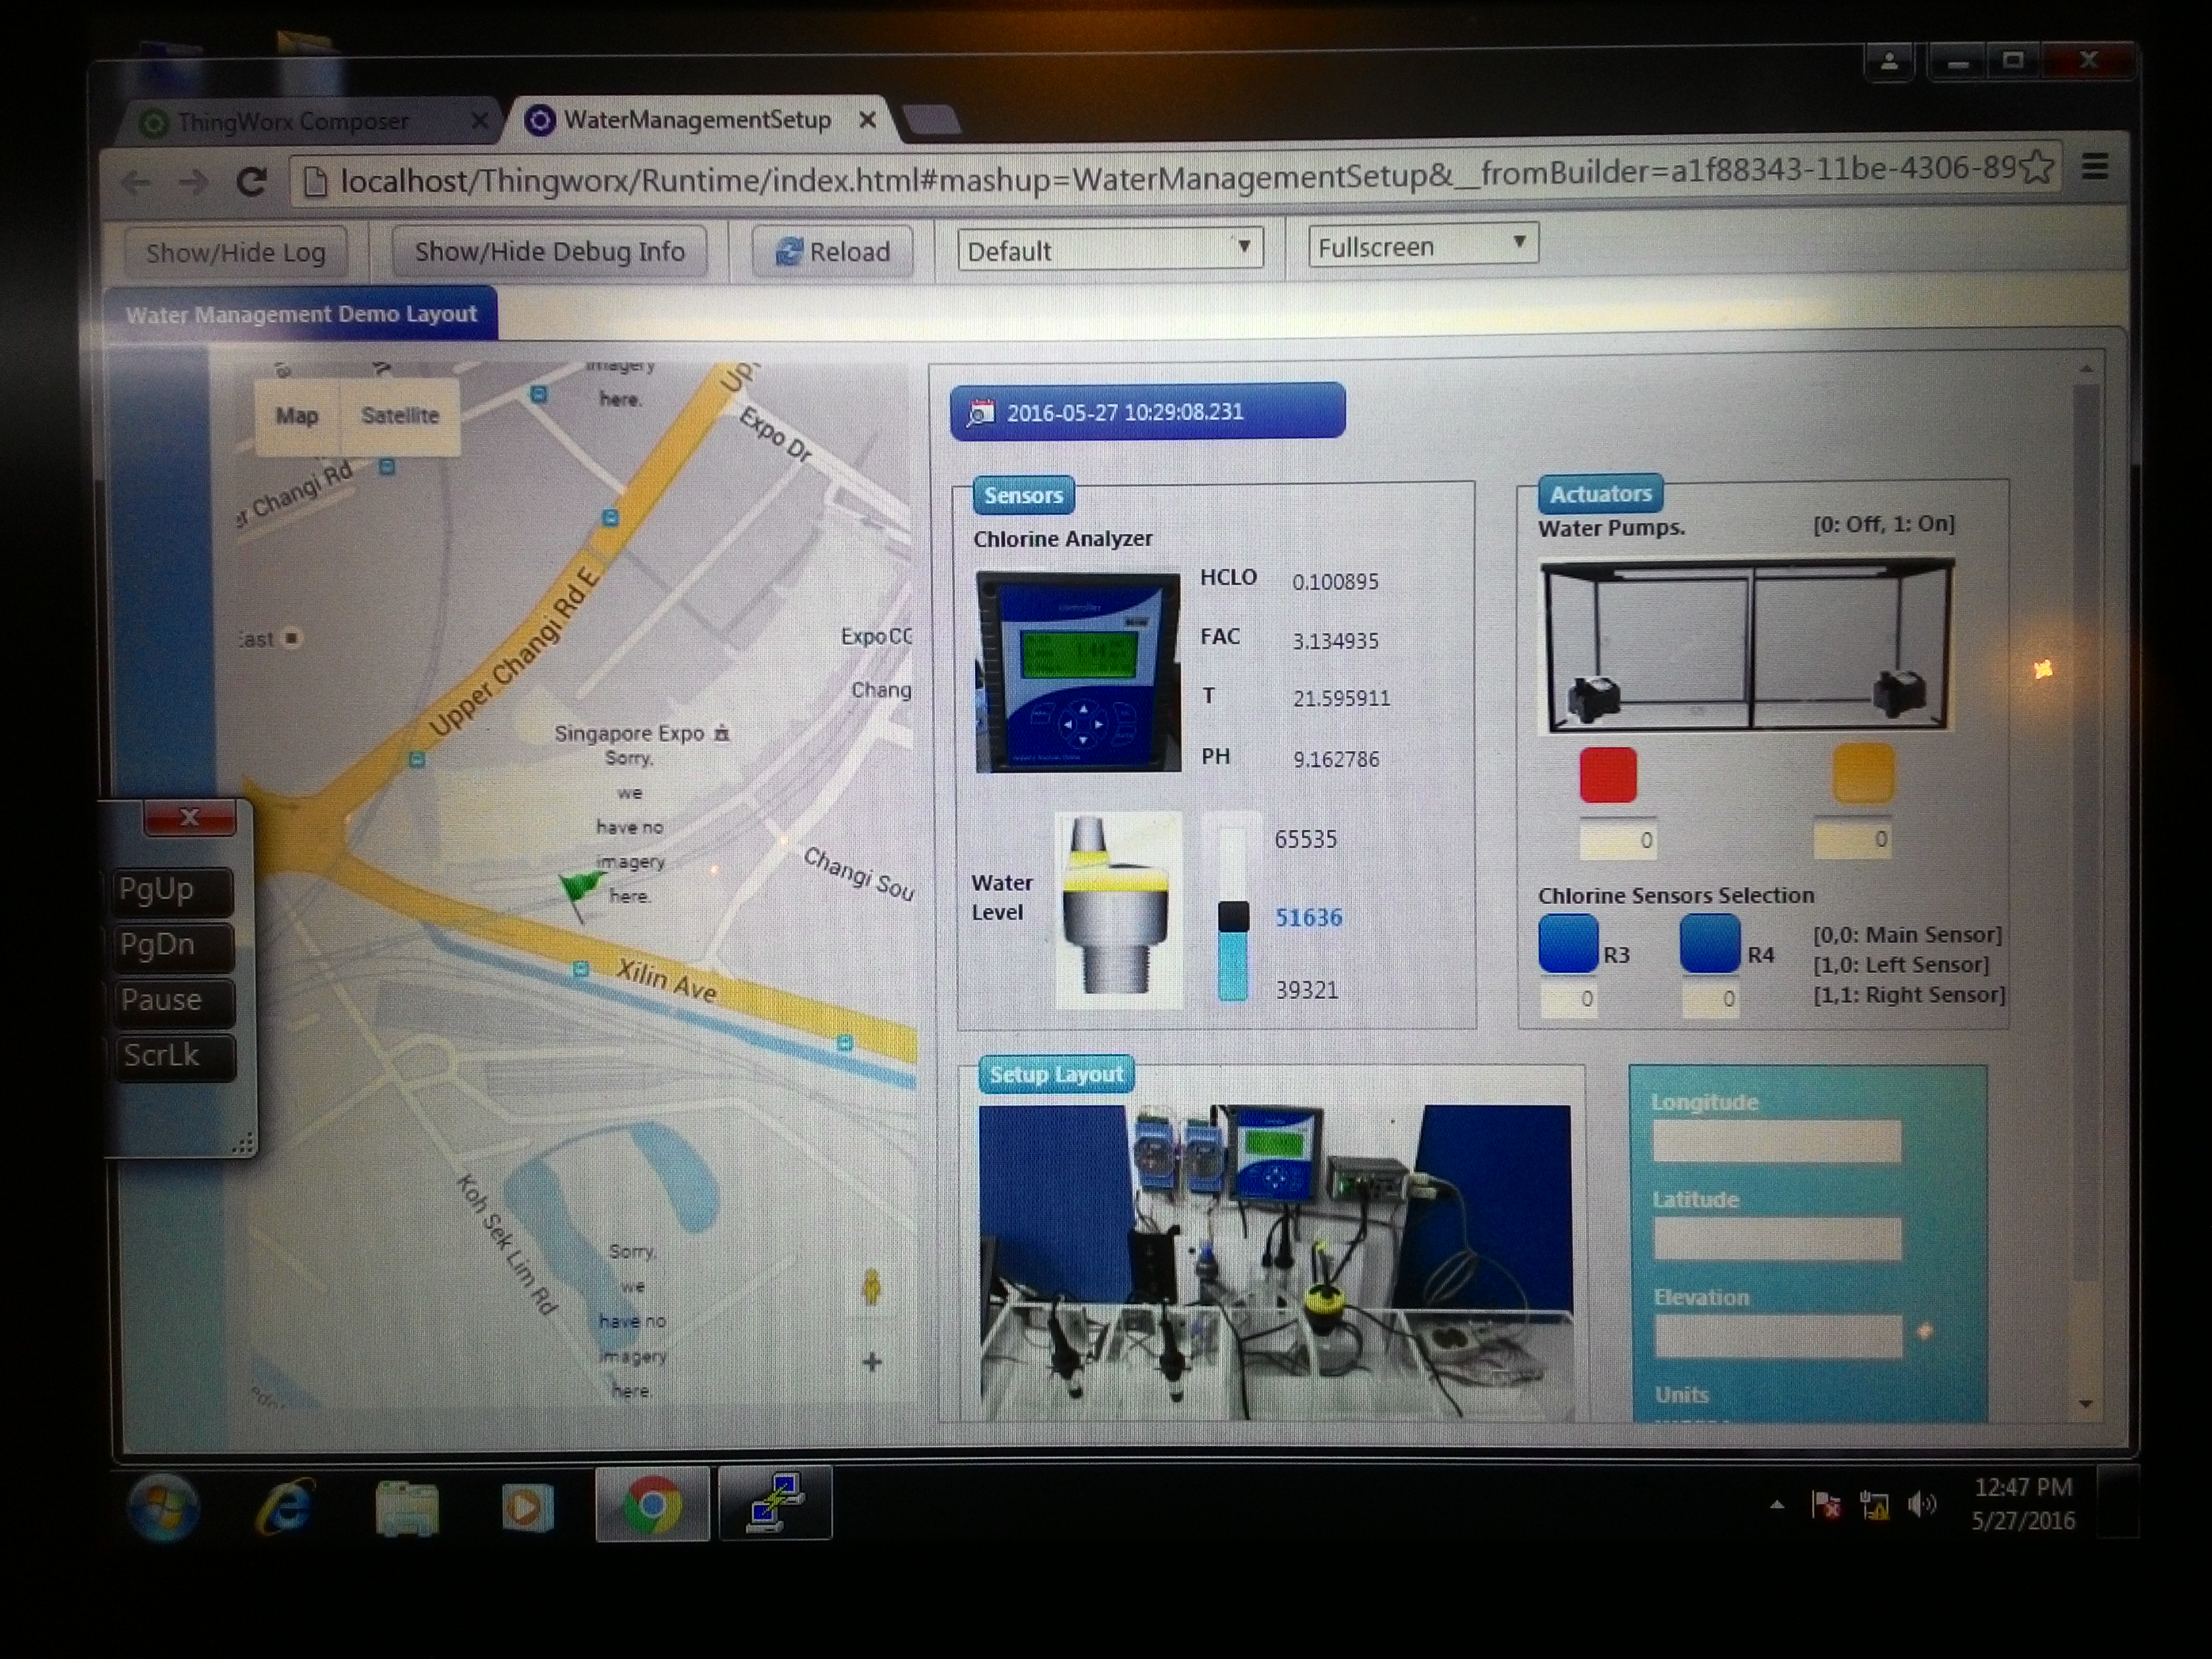Click the water level gauge slider

pos(1233,917)
